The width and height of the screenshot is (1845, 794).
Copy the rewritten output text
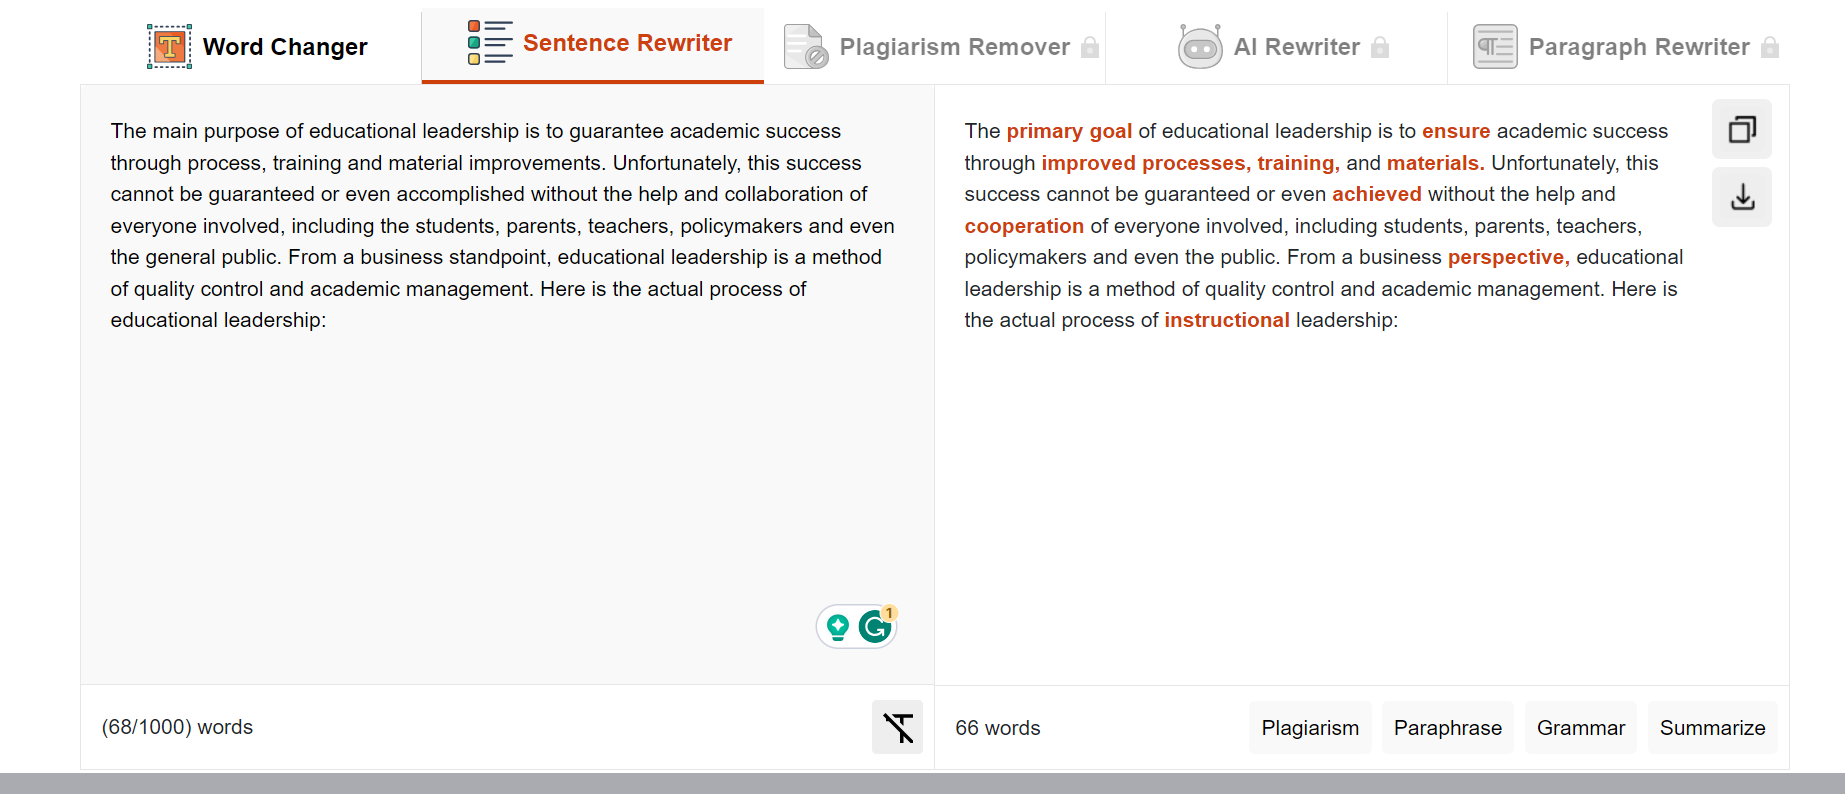pos(1742,129)
